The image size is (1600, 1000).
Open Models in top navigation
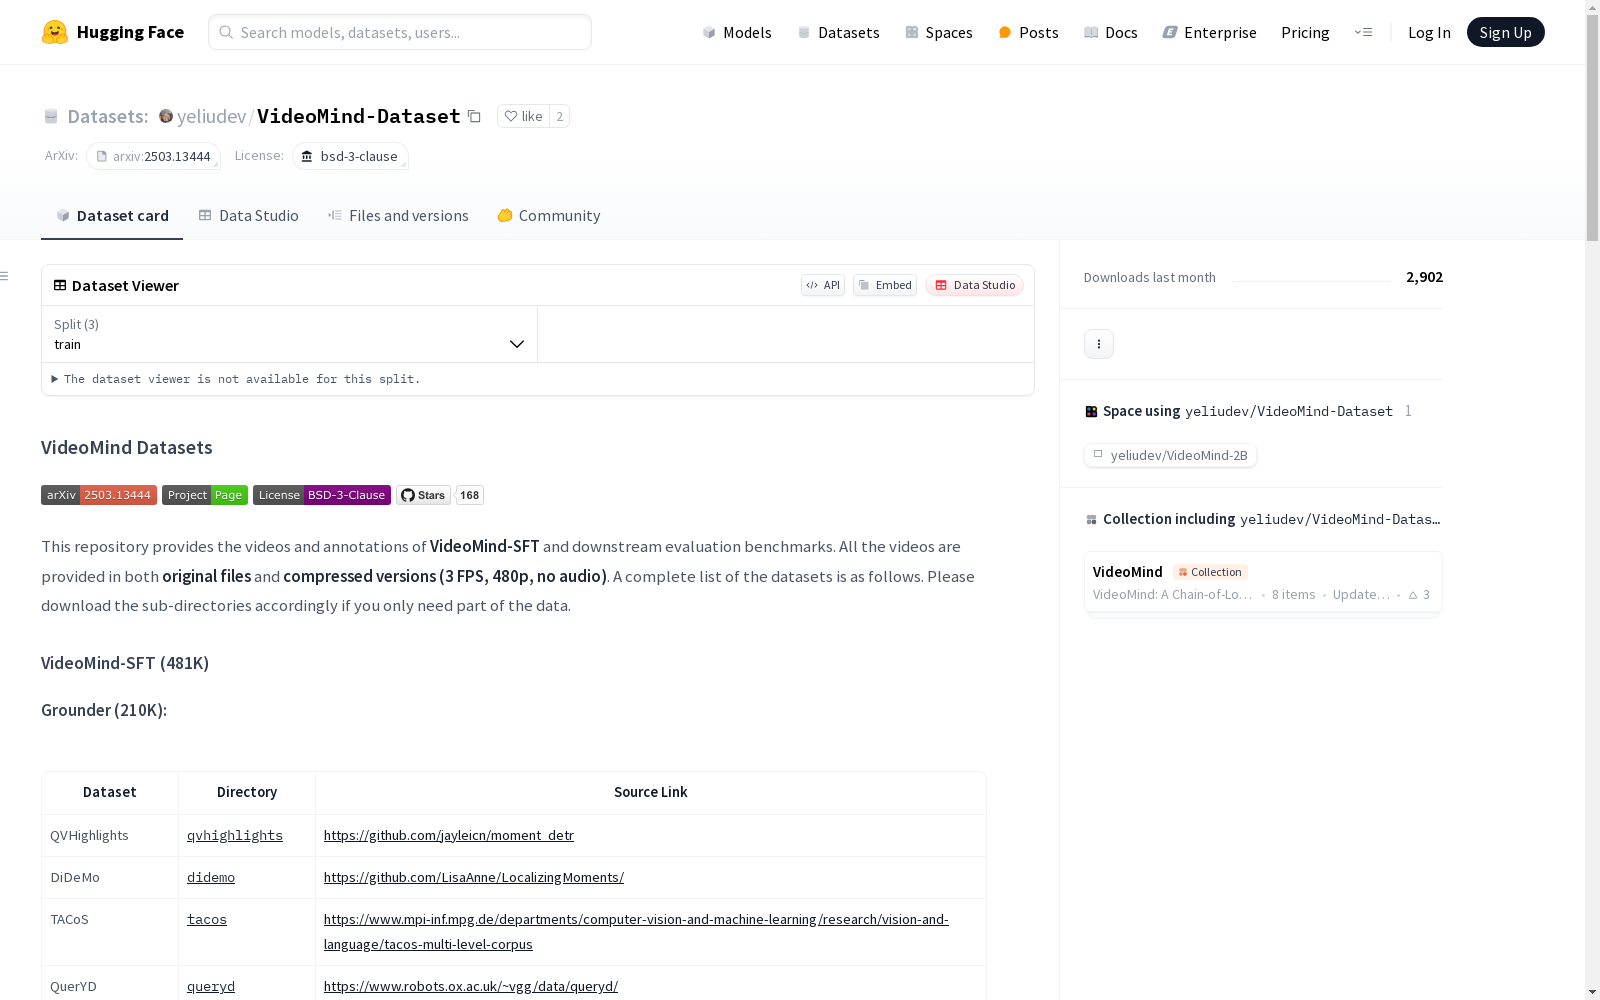click(x=737, y=33)
